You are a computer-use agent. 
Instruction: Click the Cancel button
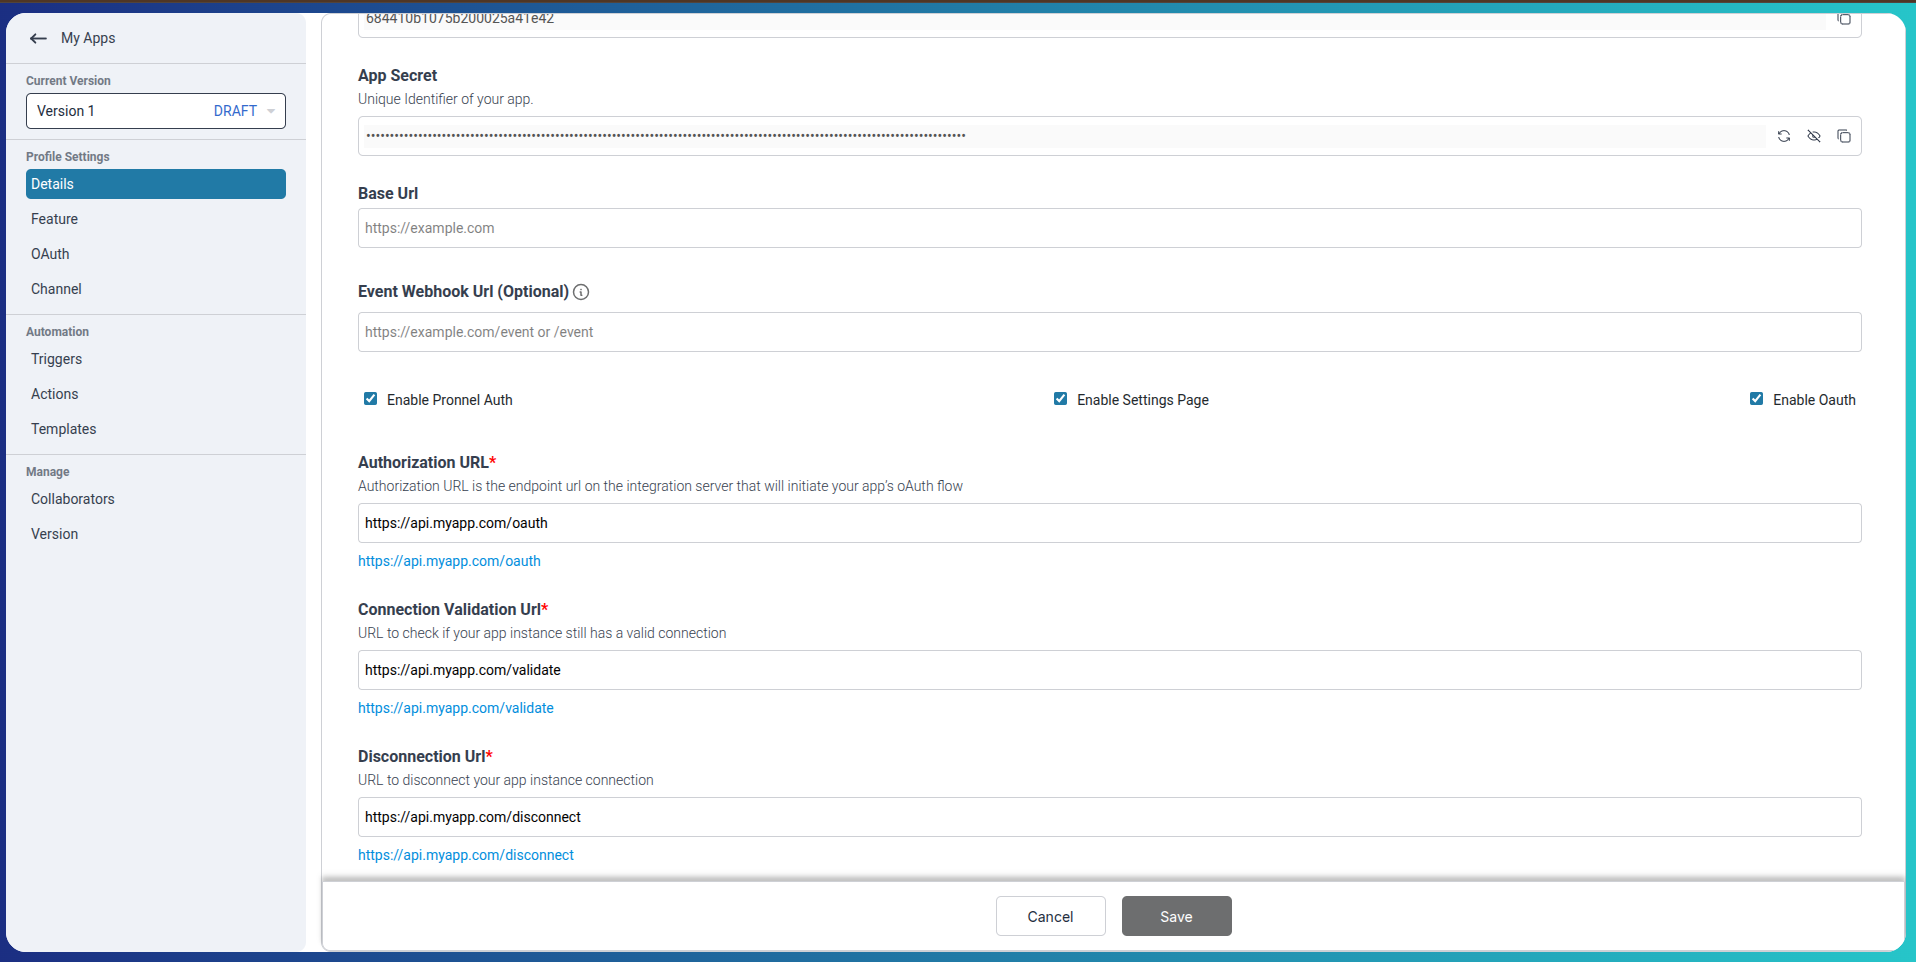[1050, 916]
